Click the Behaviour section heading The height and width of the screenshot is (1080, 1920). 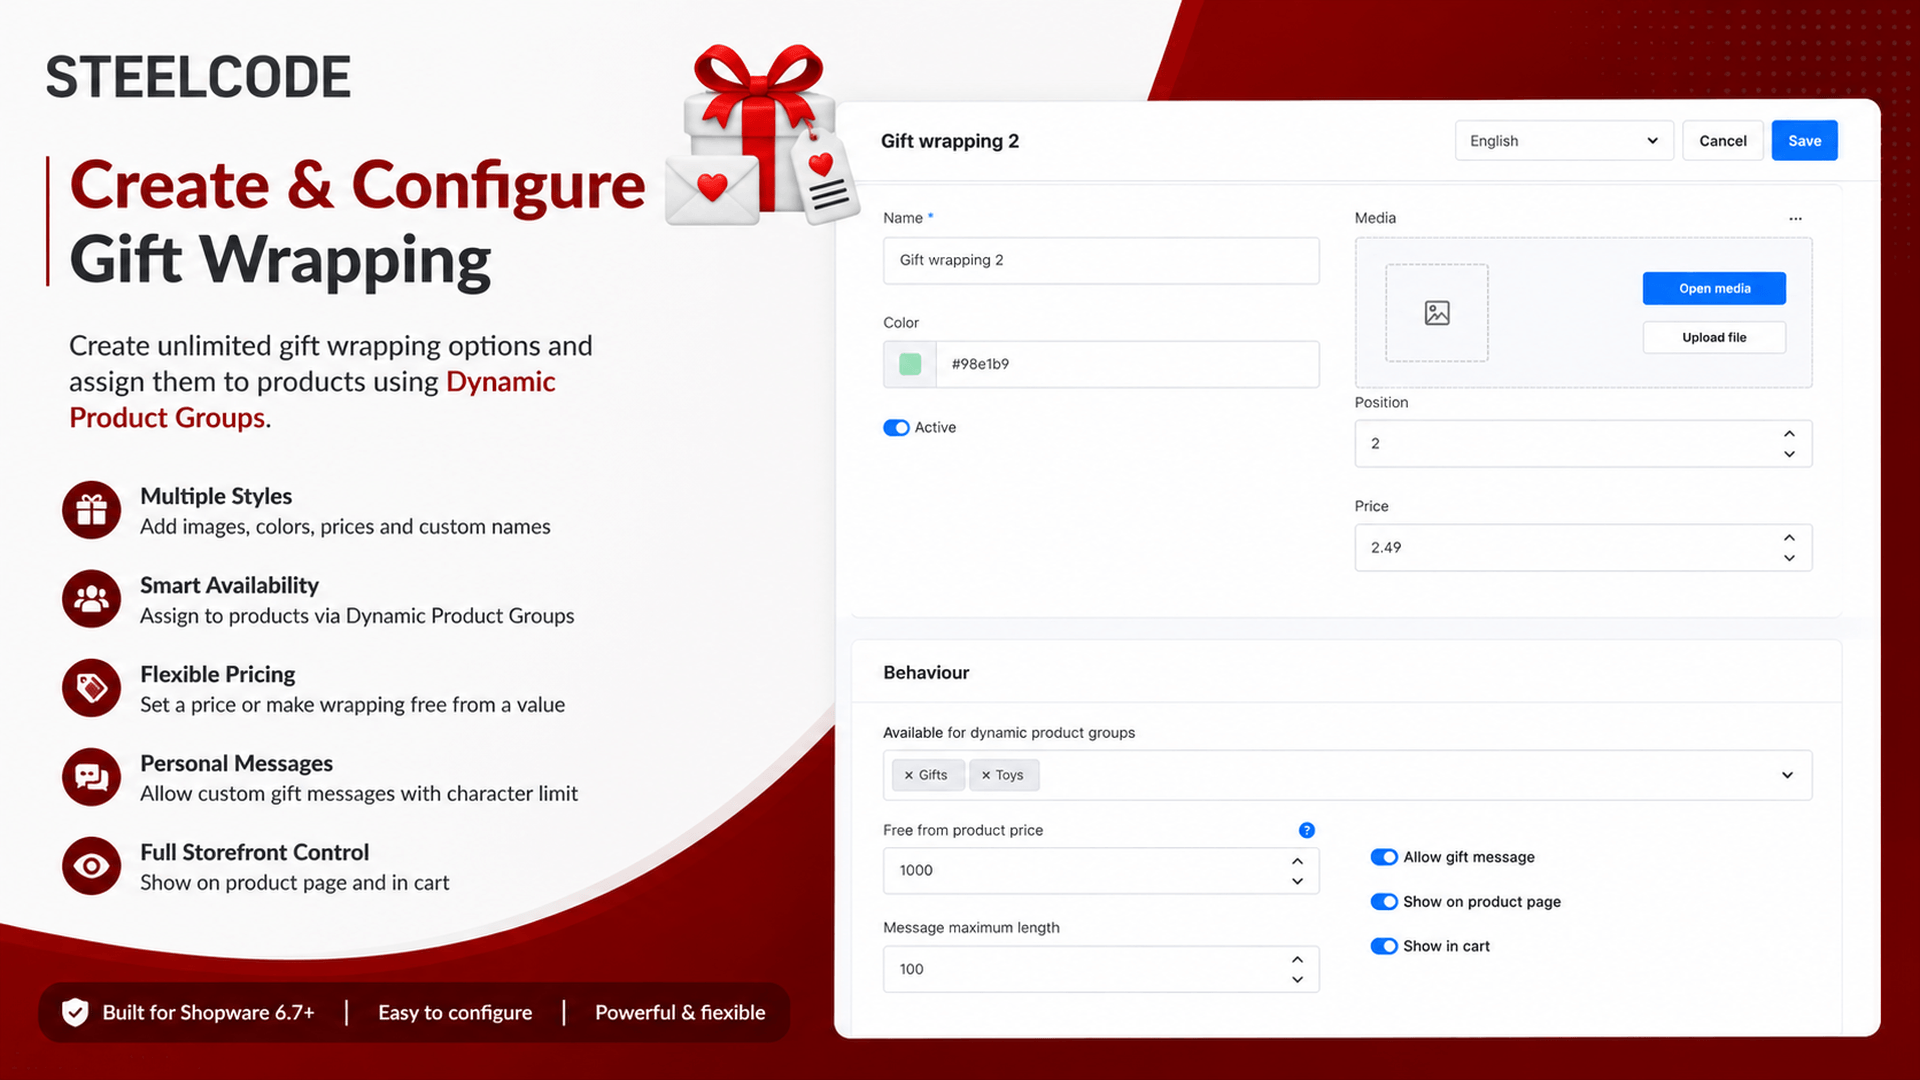926,673
